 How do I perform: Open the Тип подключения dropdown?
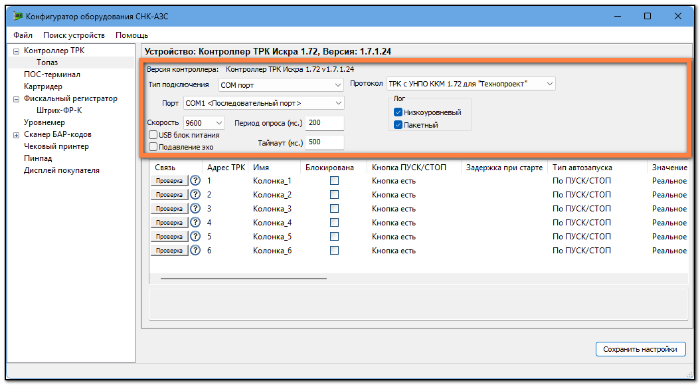(x=281, y=85)
